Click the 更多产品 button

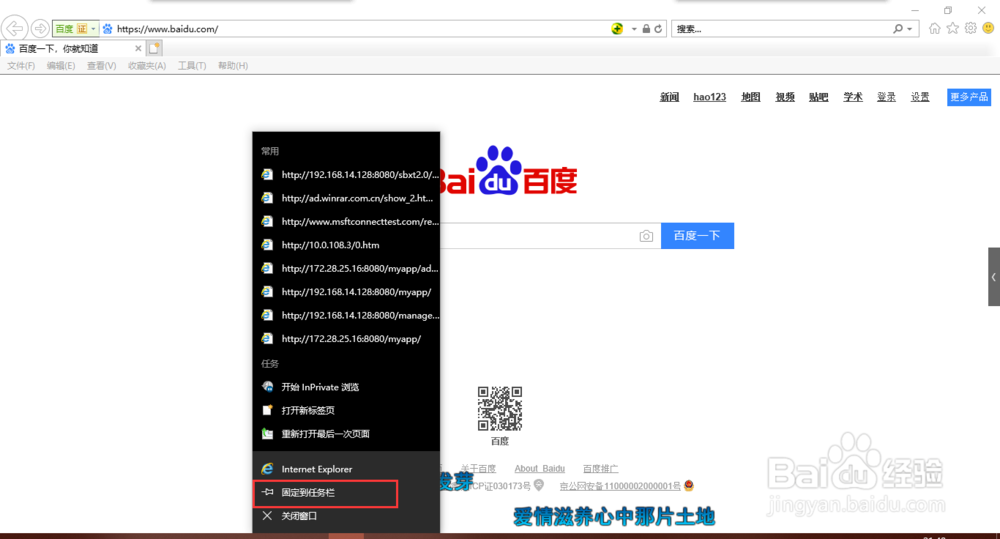coord(969,97)
